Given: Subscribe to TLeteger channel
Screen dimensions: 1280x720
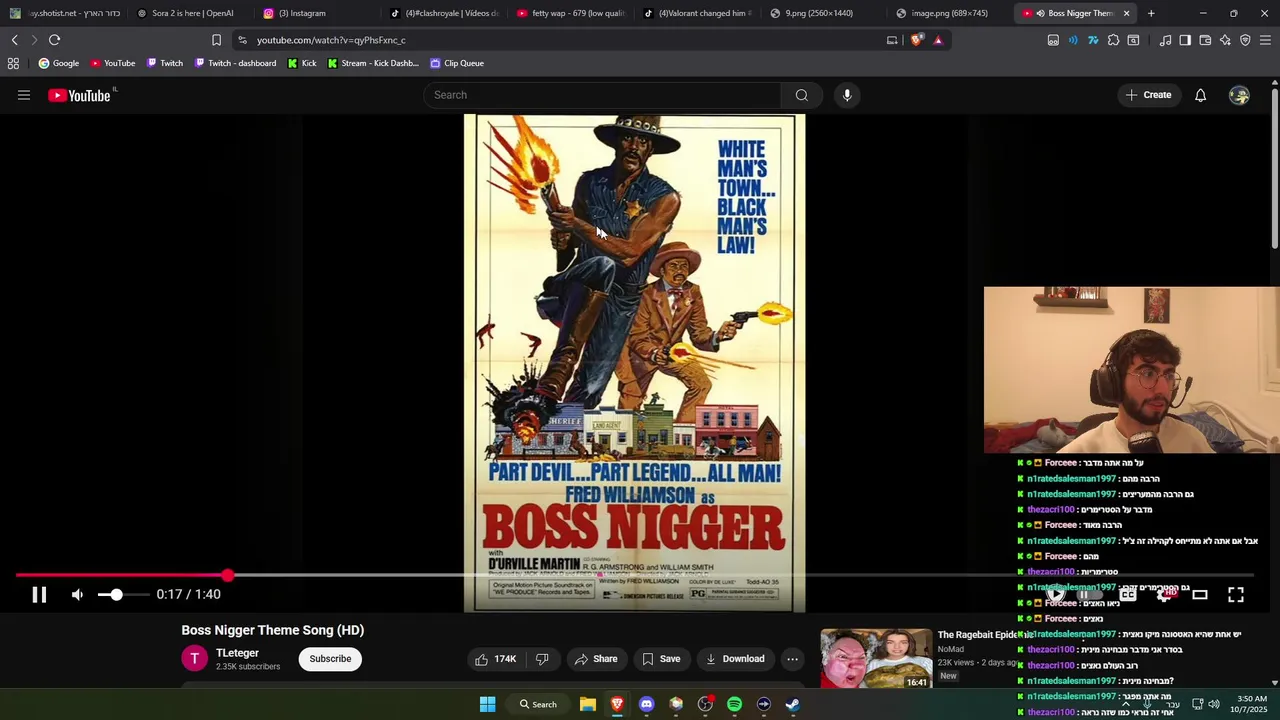Looking at the screenshot, I should 330,659.
